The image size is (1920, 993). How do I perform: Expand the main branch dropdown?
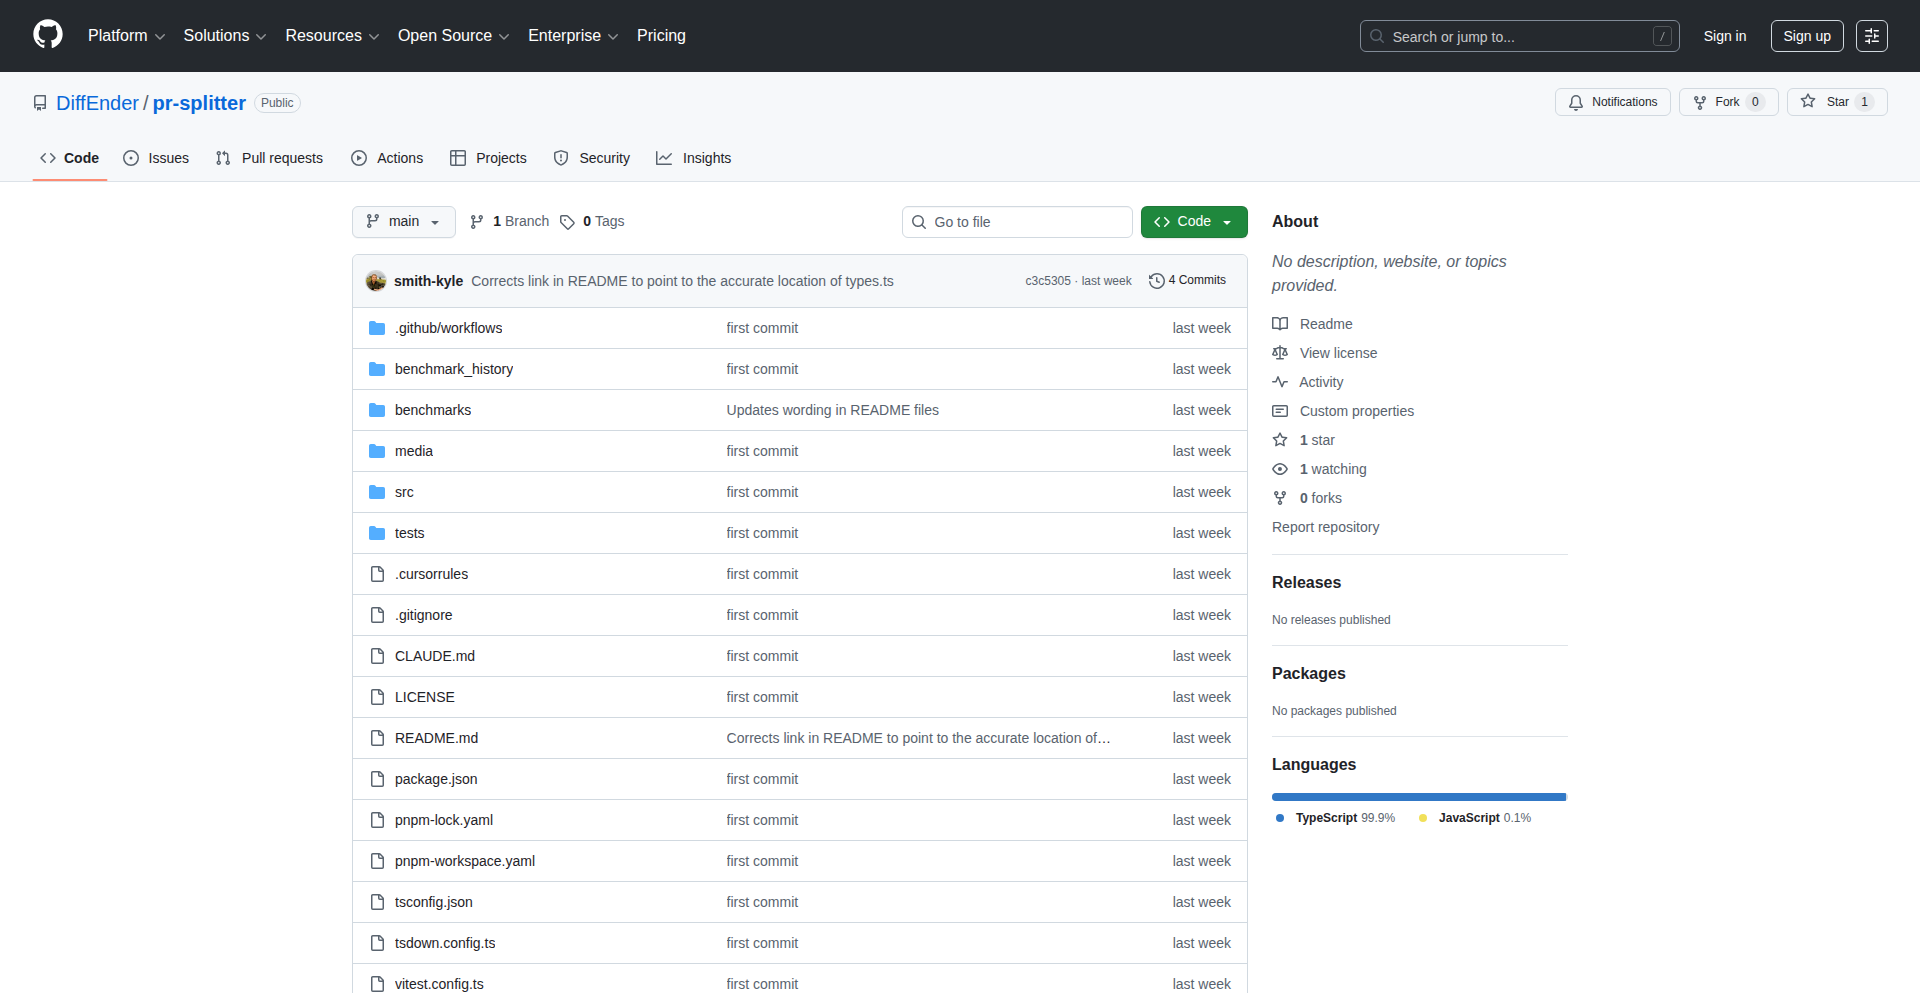click(x=403, y=222)
